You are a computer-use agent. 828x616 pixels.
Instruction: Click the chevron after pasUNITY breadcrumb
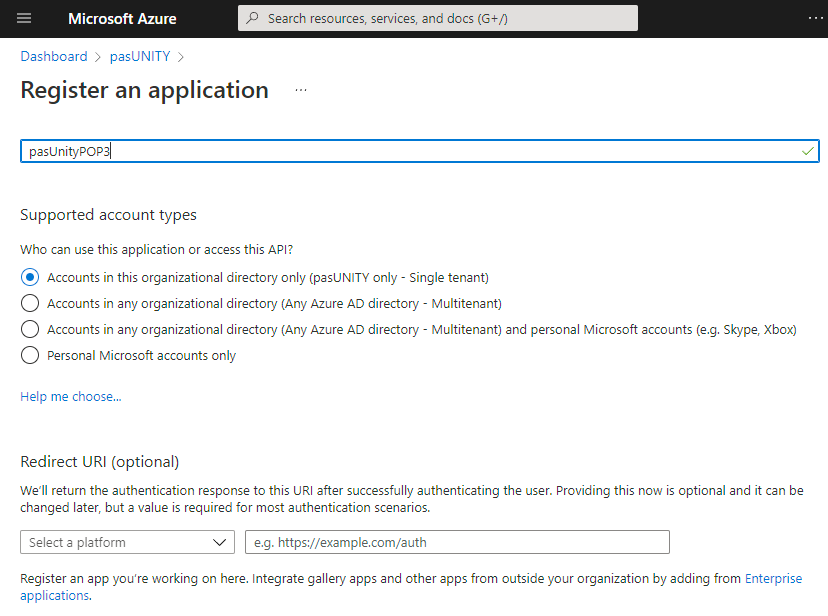pos(181,57)
